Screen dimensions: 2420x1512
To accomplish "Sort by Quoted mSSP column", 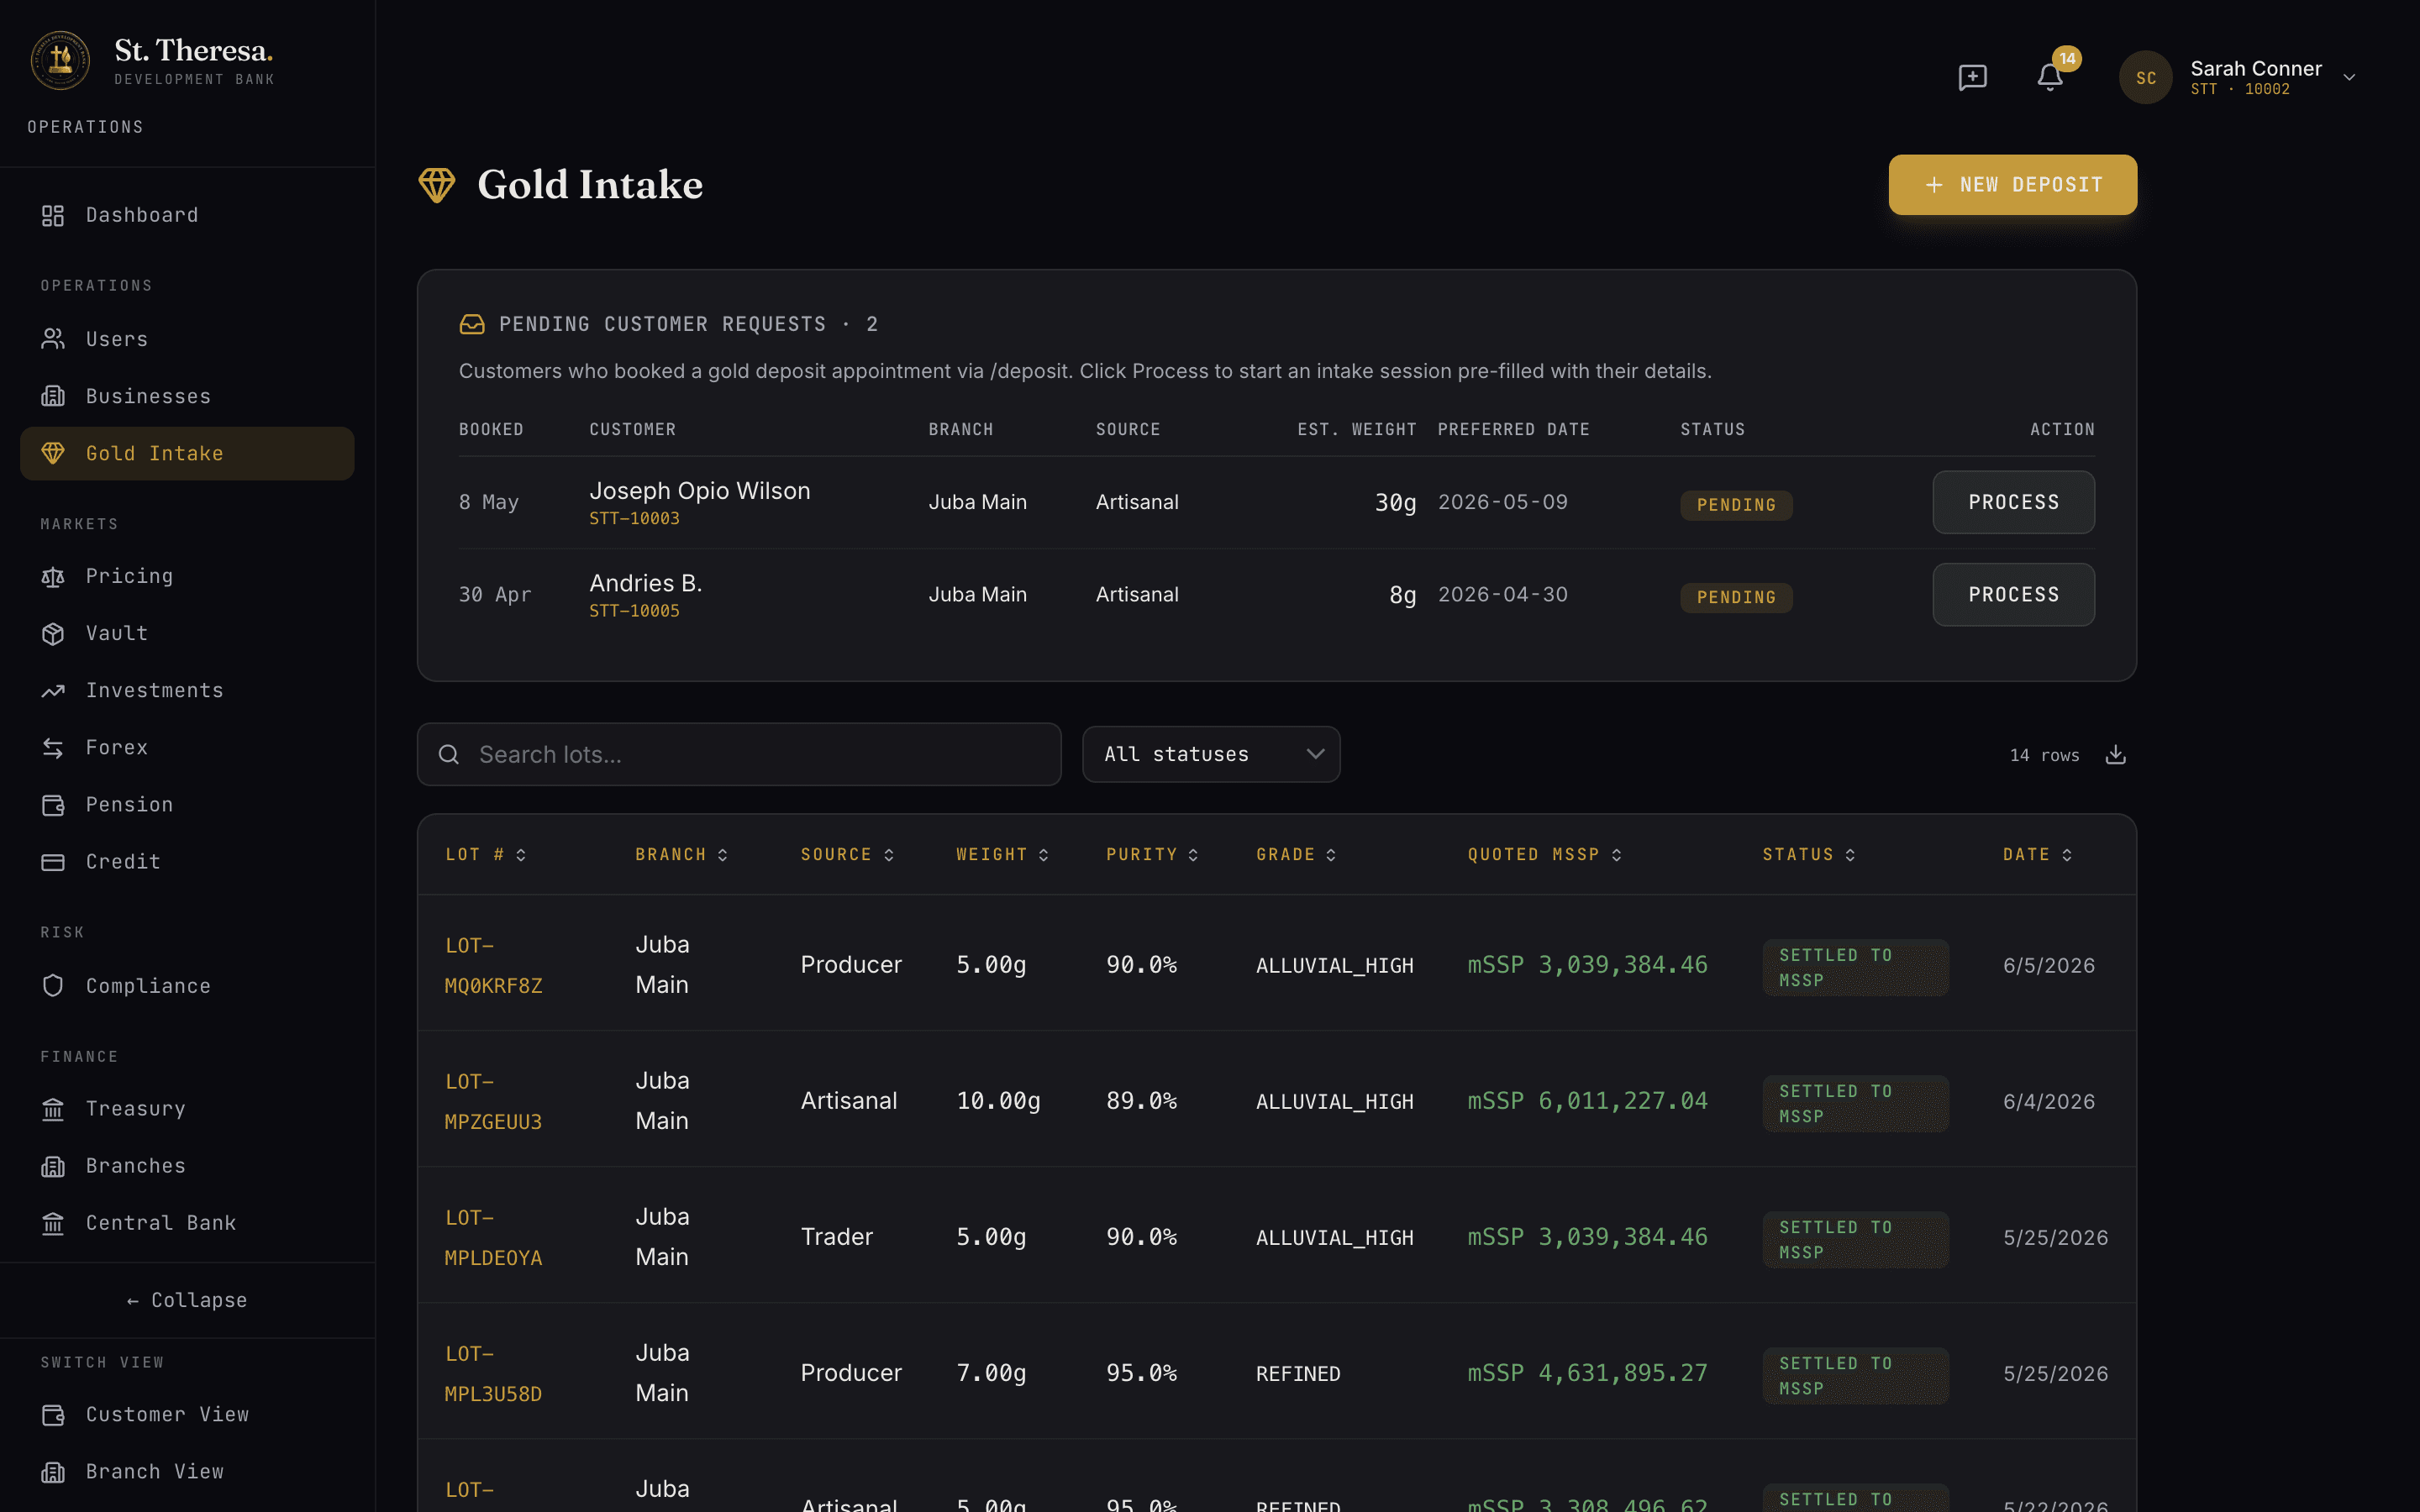I will pos(1545,854).
